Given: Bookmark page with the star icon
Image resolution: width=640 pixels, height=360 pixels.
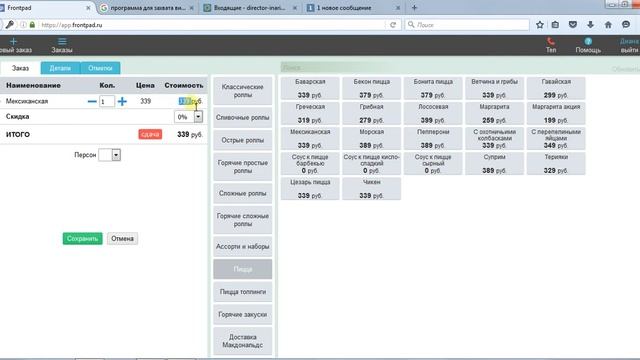Looking at the screenshot, I should (540, 25).
